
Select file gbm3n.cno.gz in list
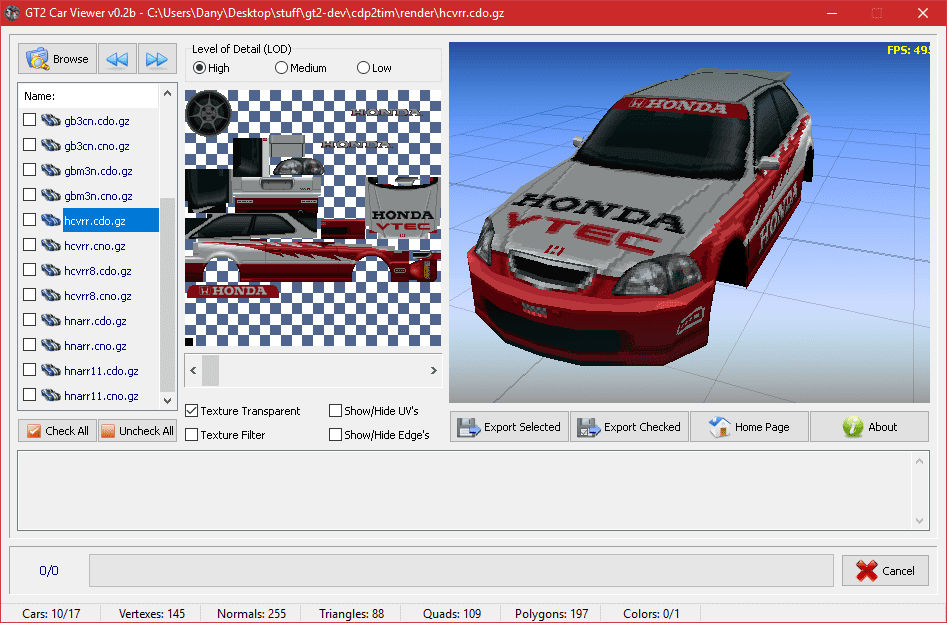tap(98, 196)
